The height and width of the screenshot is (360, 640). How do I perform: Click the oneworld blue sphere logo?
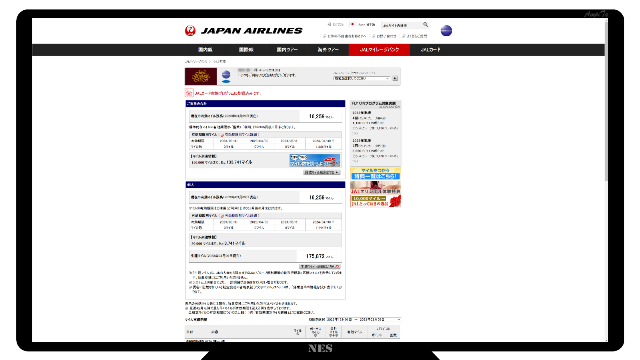[x=446, y=31]
